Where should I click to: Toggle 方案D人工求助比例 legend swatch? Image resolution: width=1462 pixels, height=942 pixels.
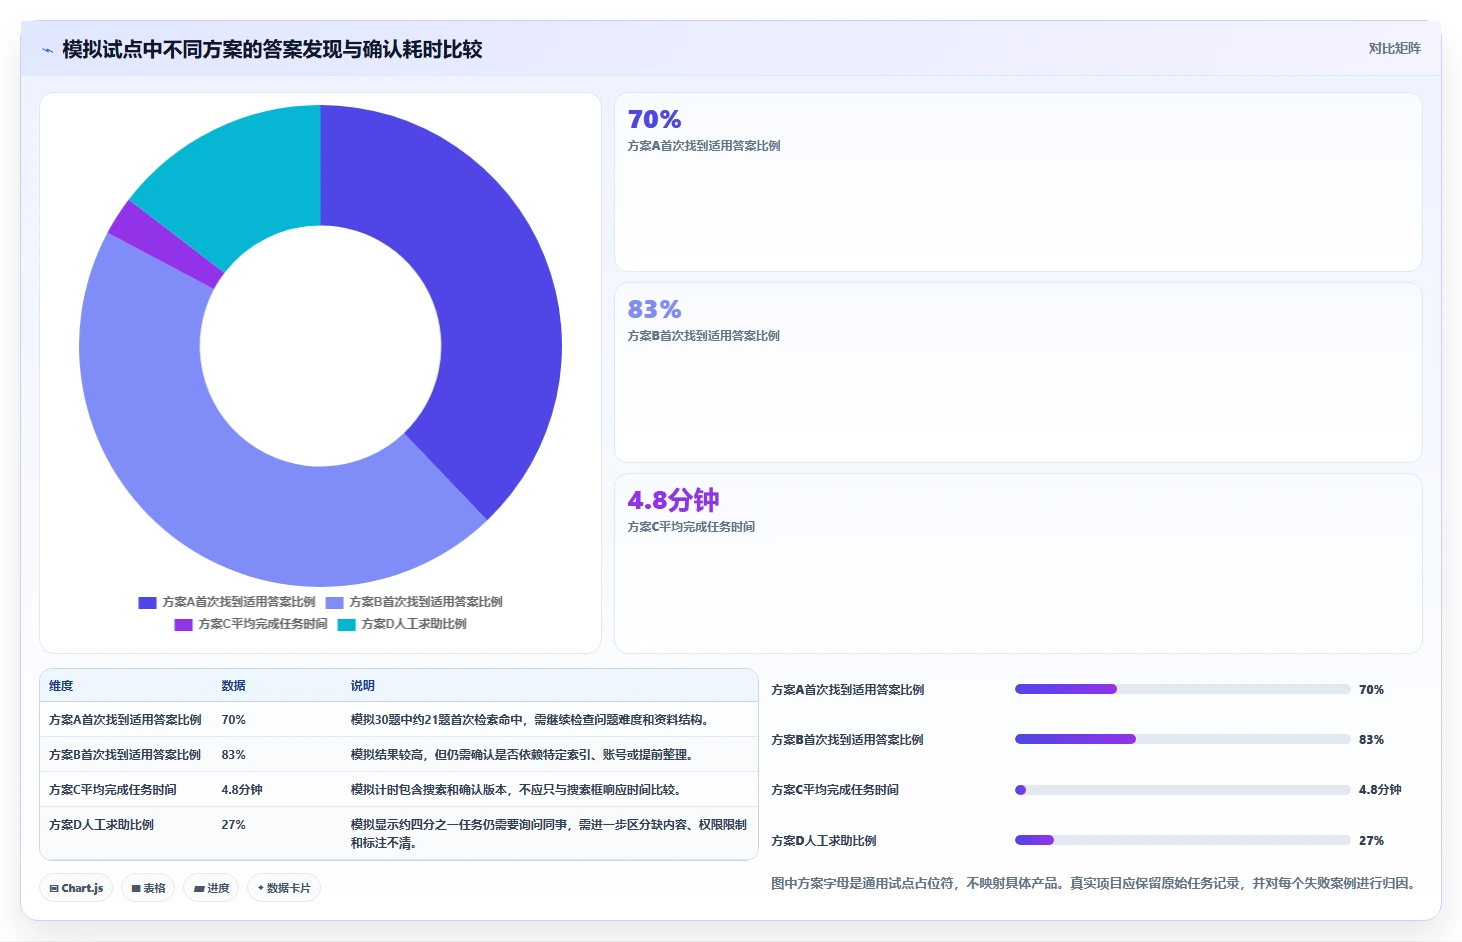(x=346, y=624)
